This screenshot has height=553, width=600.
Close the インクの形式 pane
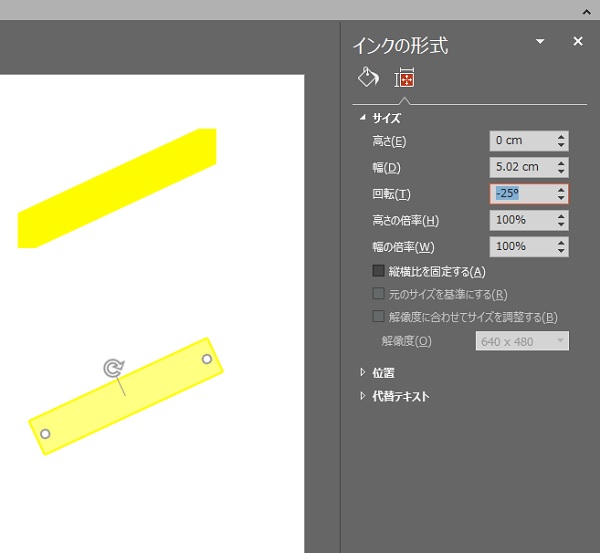click(x=578, y=41)
